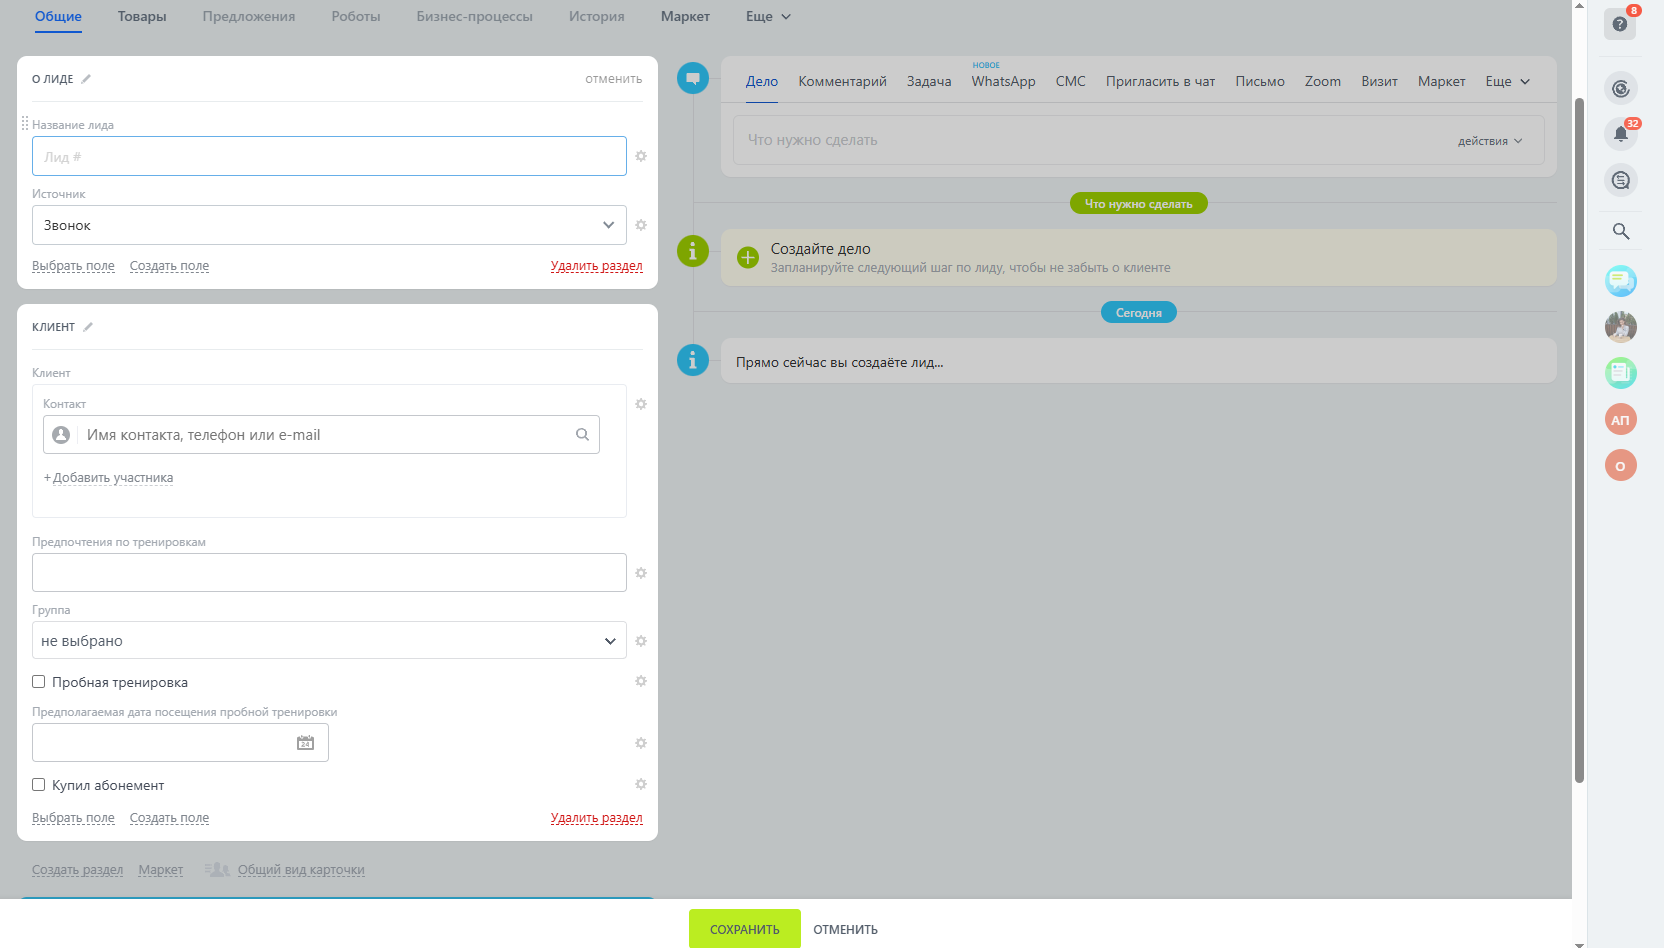Open notifications bell with 32 badge
This screenshot has height=948, width=1664.
pyautogui.click(x=1620, y=134)
